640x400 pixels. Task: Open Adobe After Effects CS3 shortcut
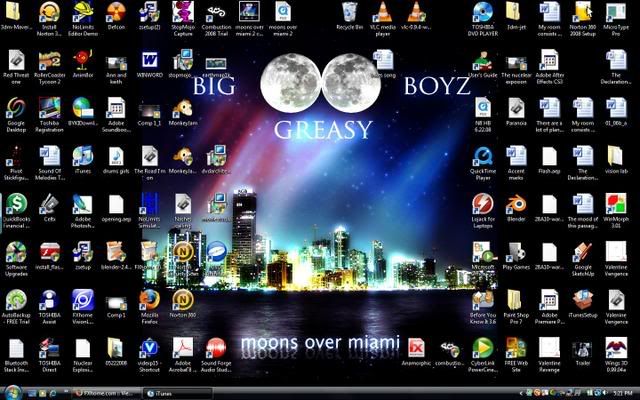(x=549, y=67)
